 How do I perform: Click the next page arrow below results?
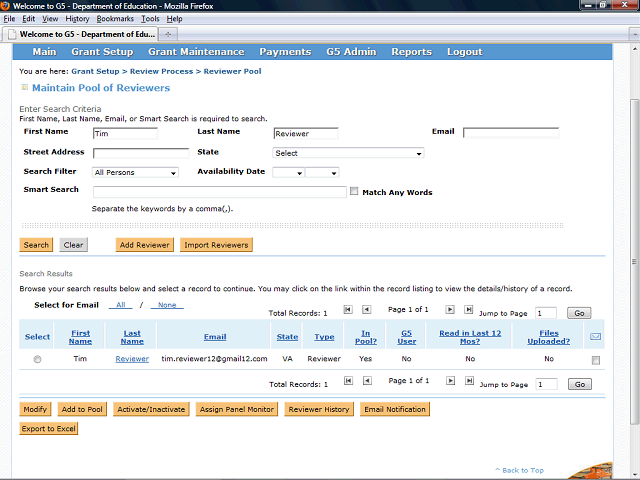pos(450,382)
